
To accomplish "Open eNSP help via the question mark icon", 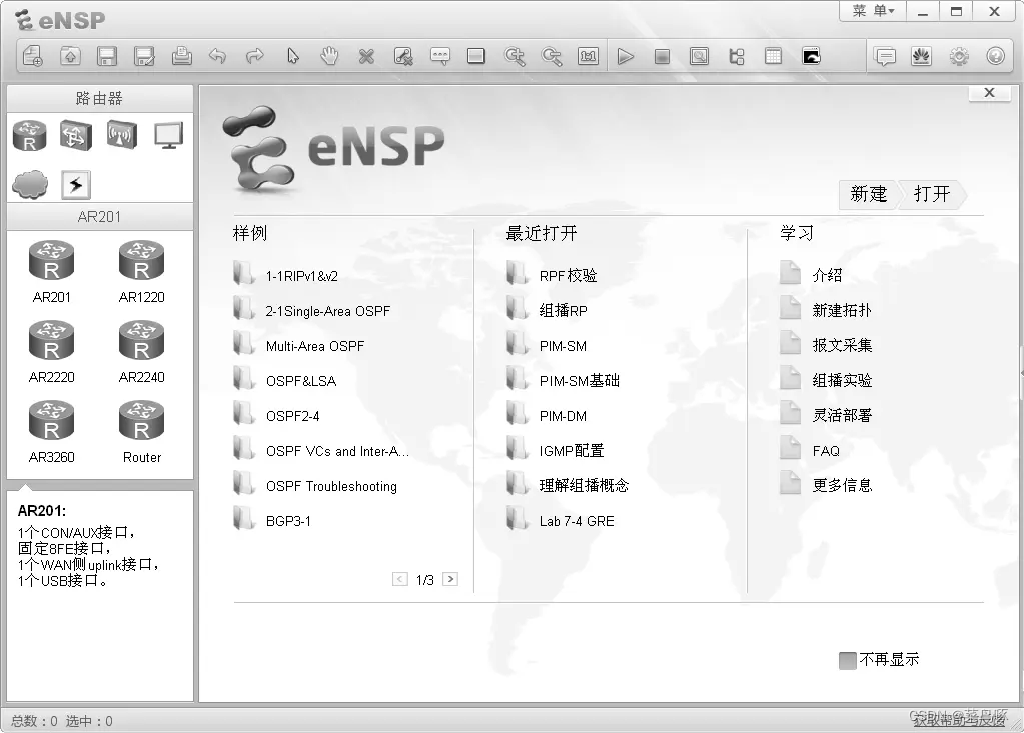I will [x=994, y=58].
